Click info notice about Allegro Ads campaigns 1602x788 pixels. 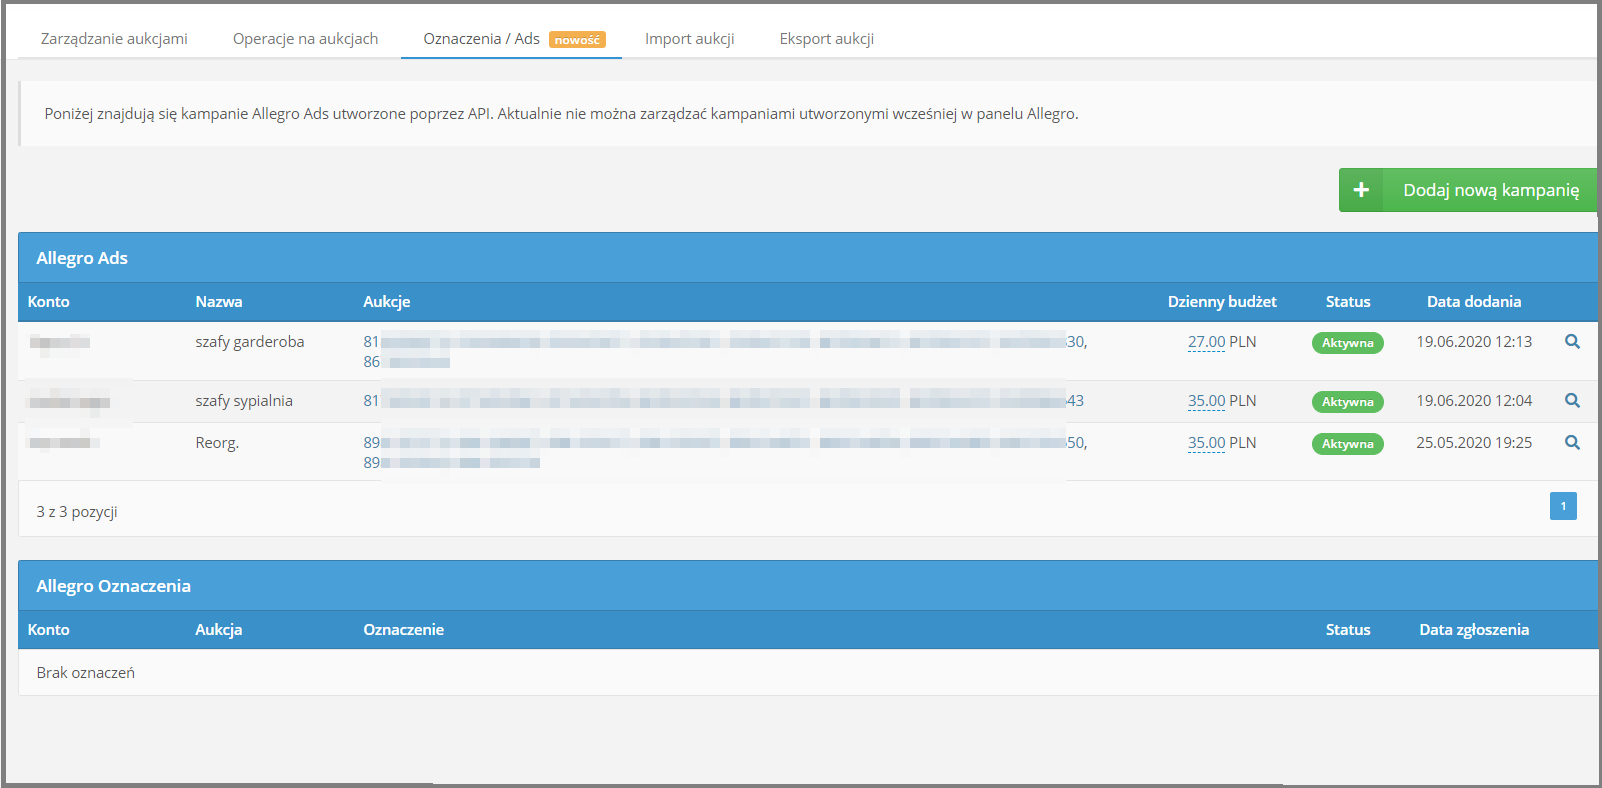808,114
